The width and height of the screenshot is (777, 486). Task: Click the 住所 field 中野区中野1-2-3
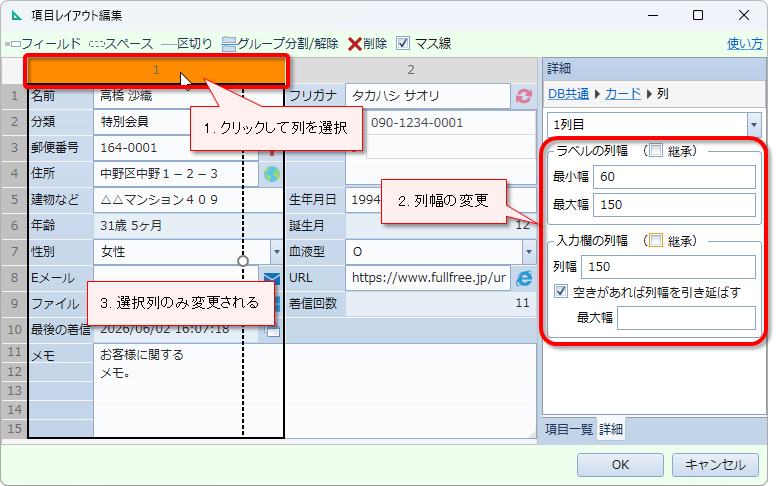coord(176,174)
